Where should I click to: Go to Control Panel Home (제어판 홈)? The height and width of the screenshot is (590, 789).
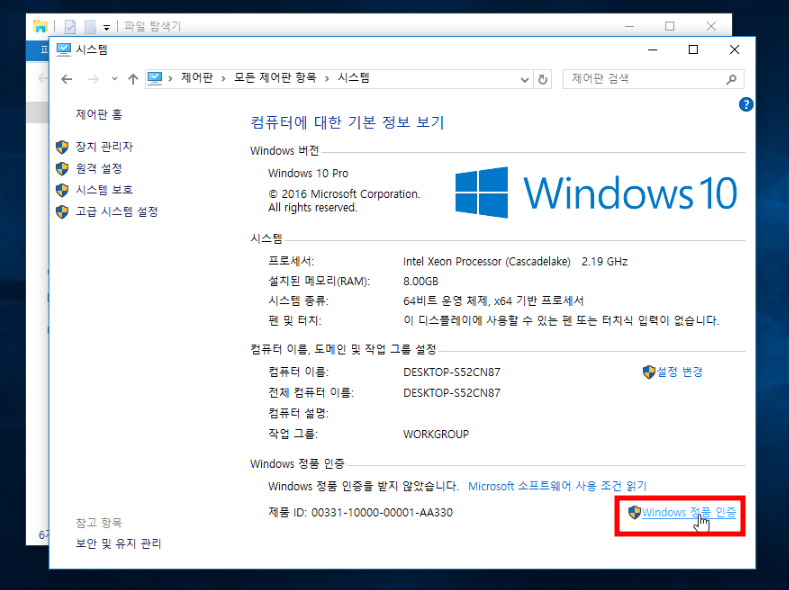pos(99,115)
